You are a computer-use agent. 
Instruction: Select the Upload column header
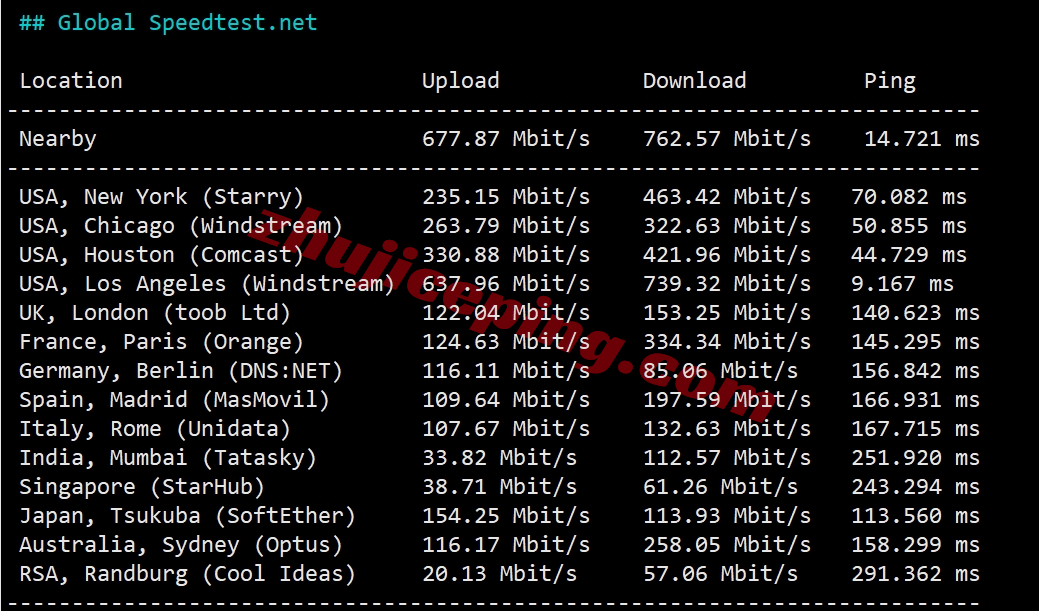[461, 81]
